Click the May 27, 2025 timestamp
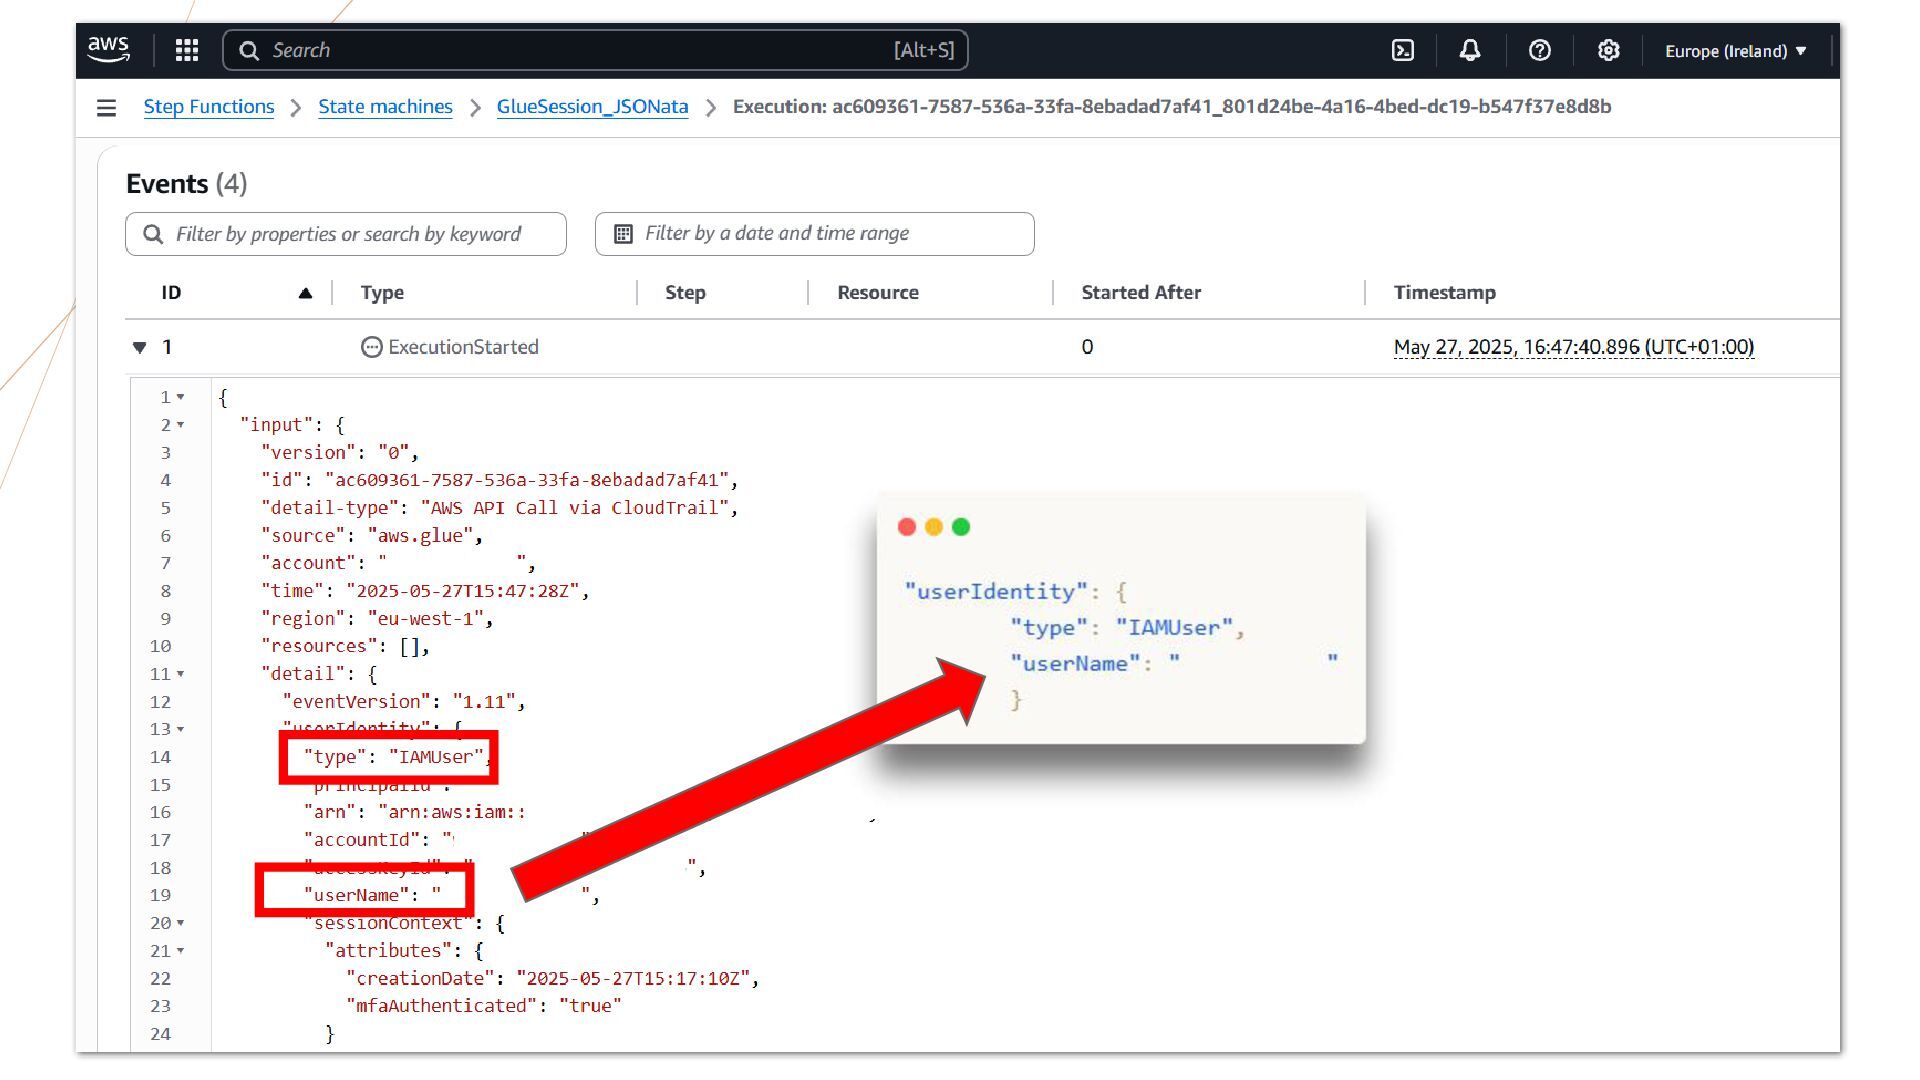This screenshot has width=1920, height=1080. coord(1574,347)
